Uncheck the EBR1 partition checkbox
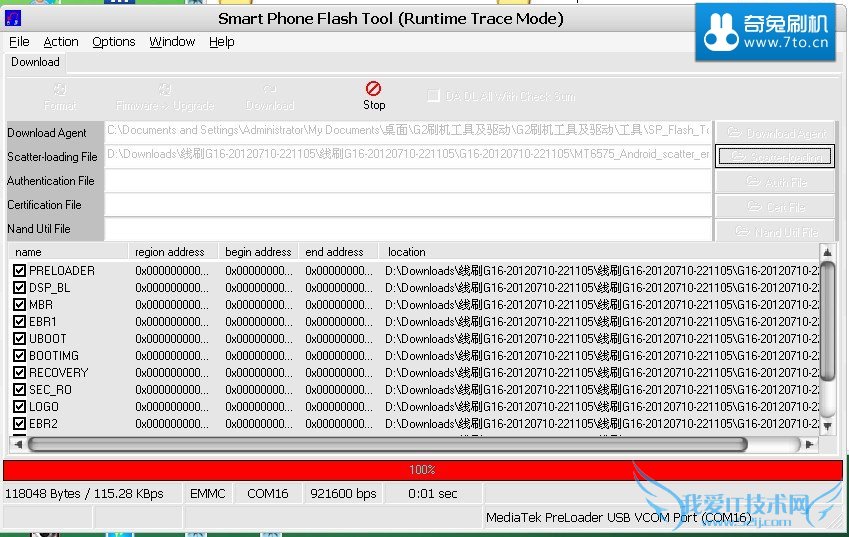 19,322
